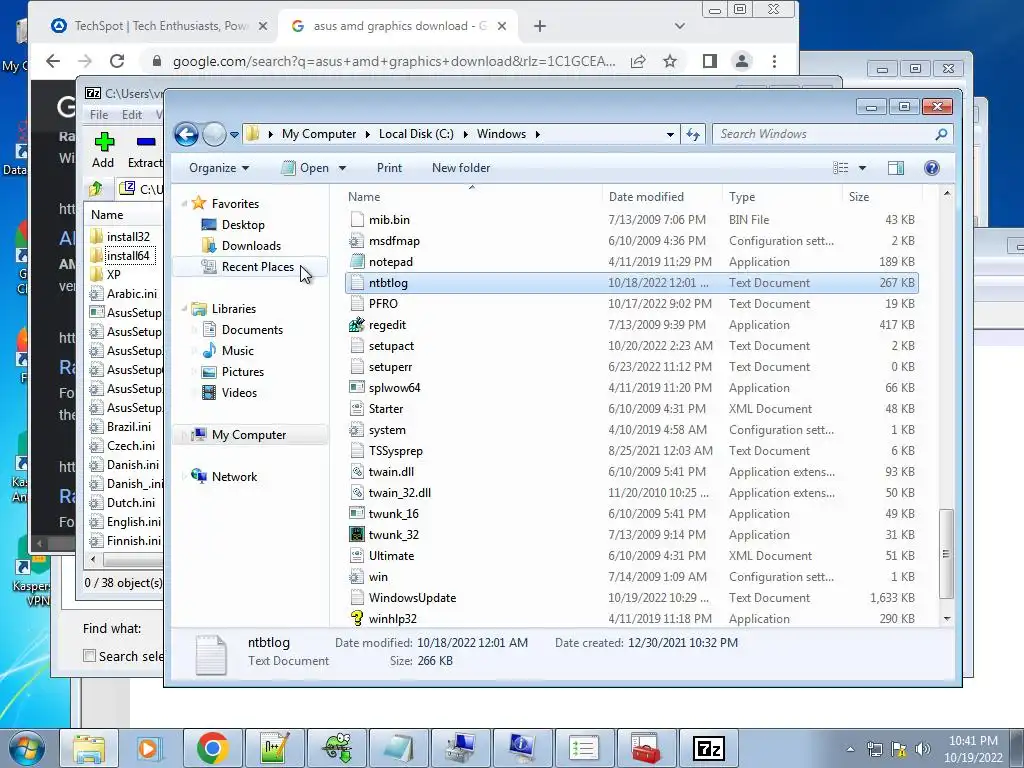This screenshot has height=768, width=1024.
Task: Open the Organize dropdown menu
Action: [219, 168]
